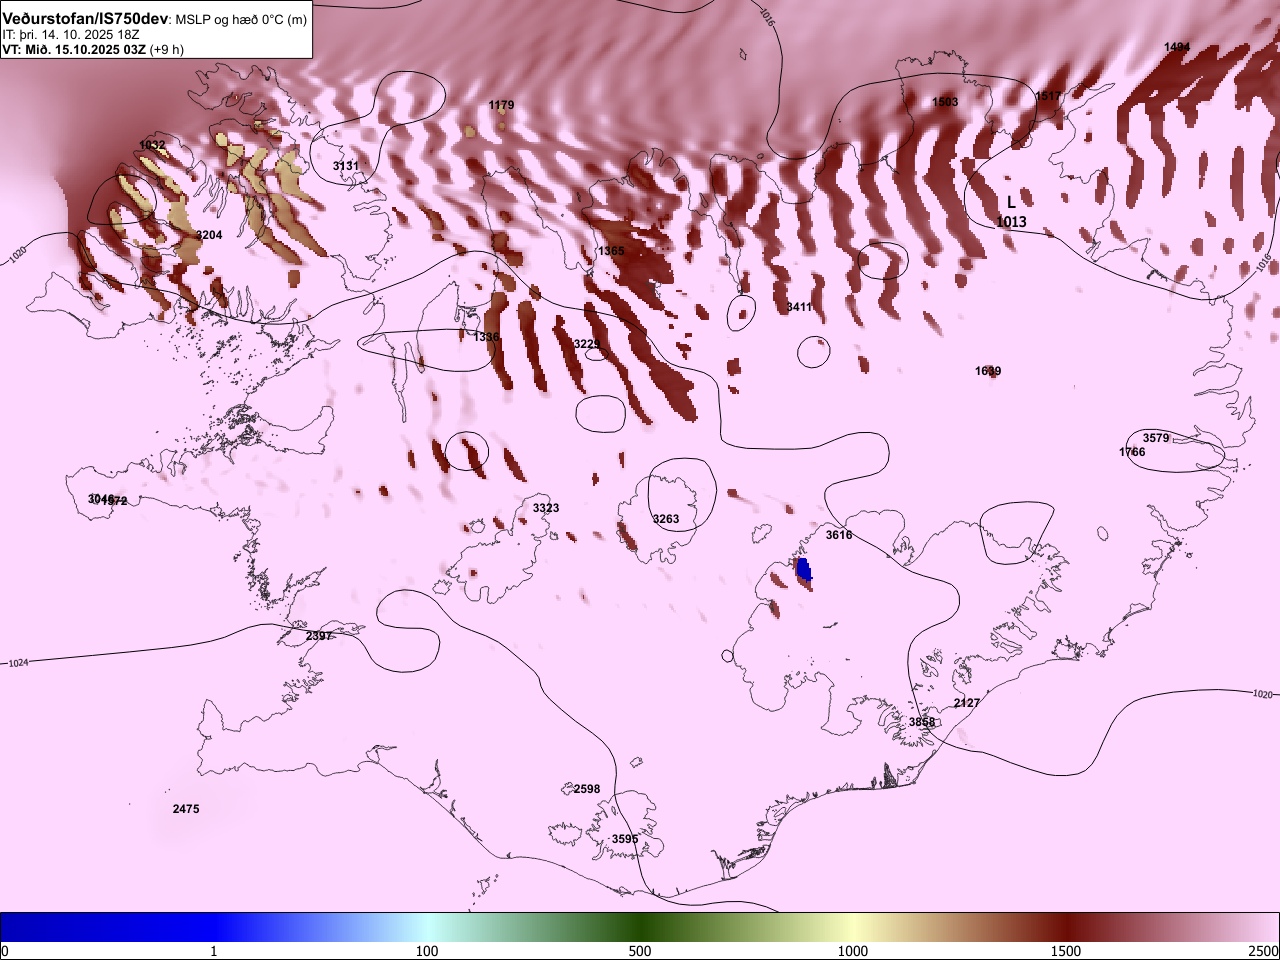
Task: Click the "(+9 h)" forecast offset text
Action: tap(166, 48)
